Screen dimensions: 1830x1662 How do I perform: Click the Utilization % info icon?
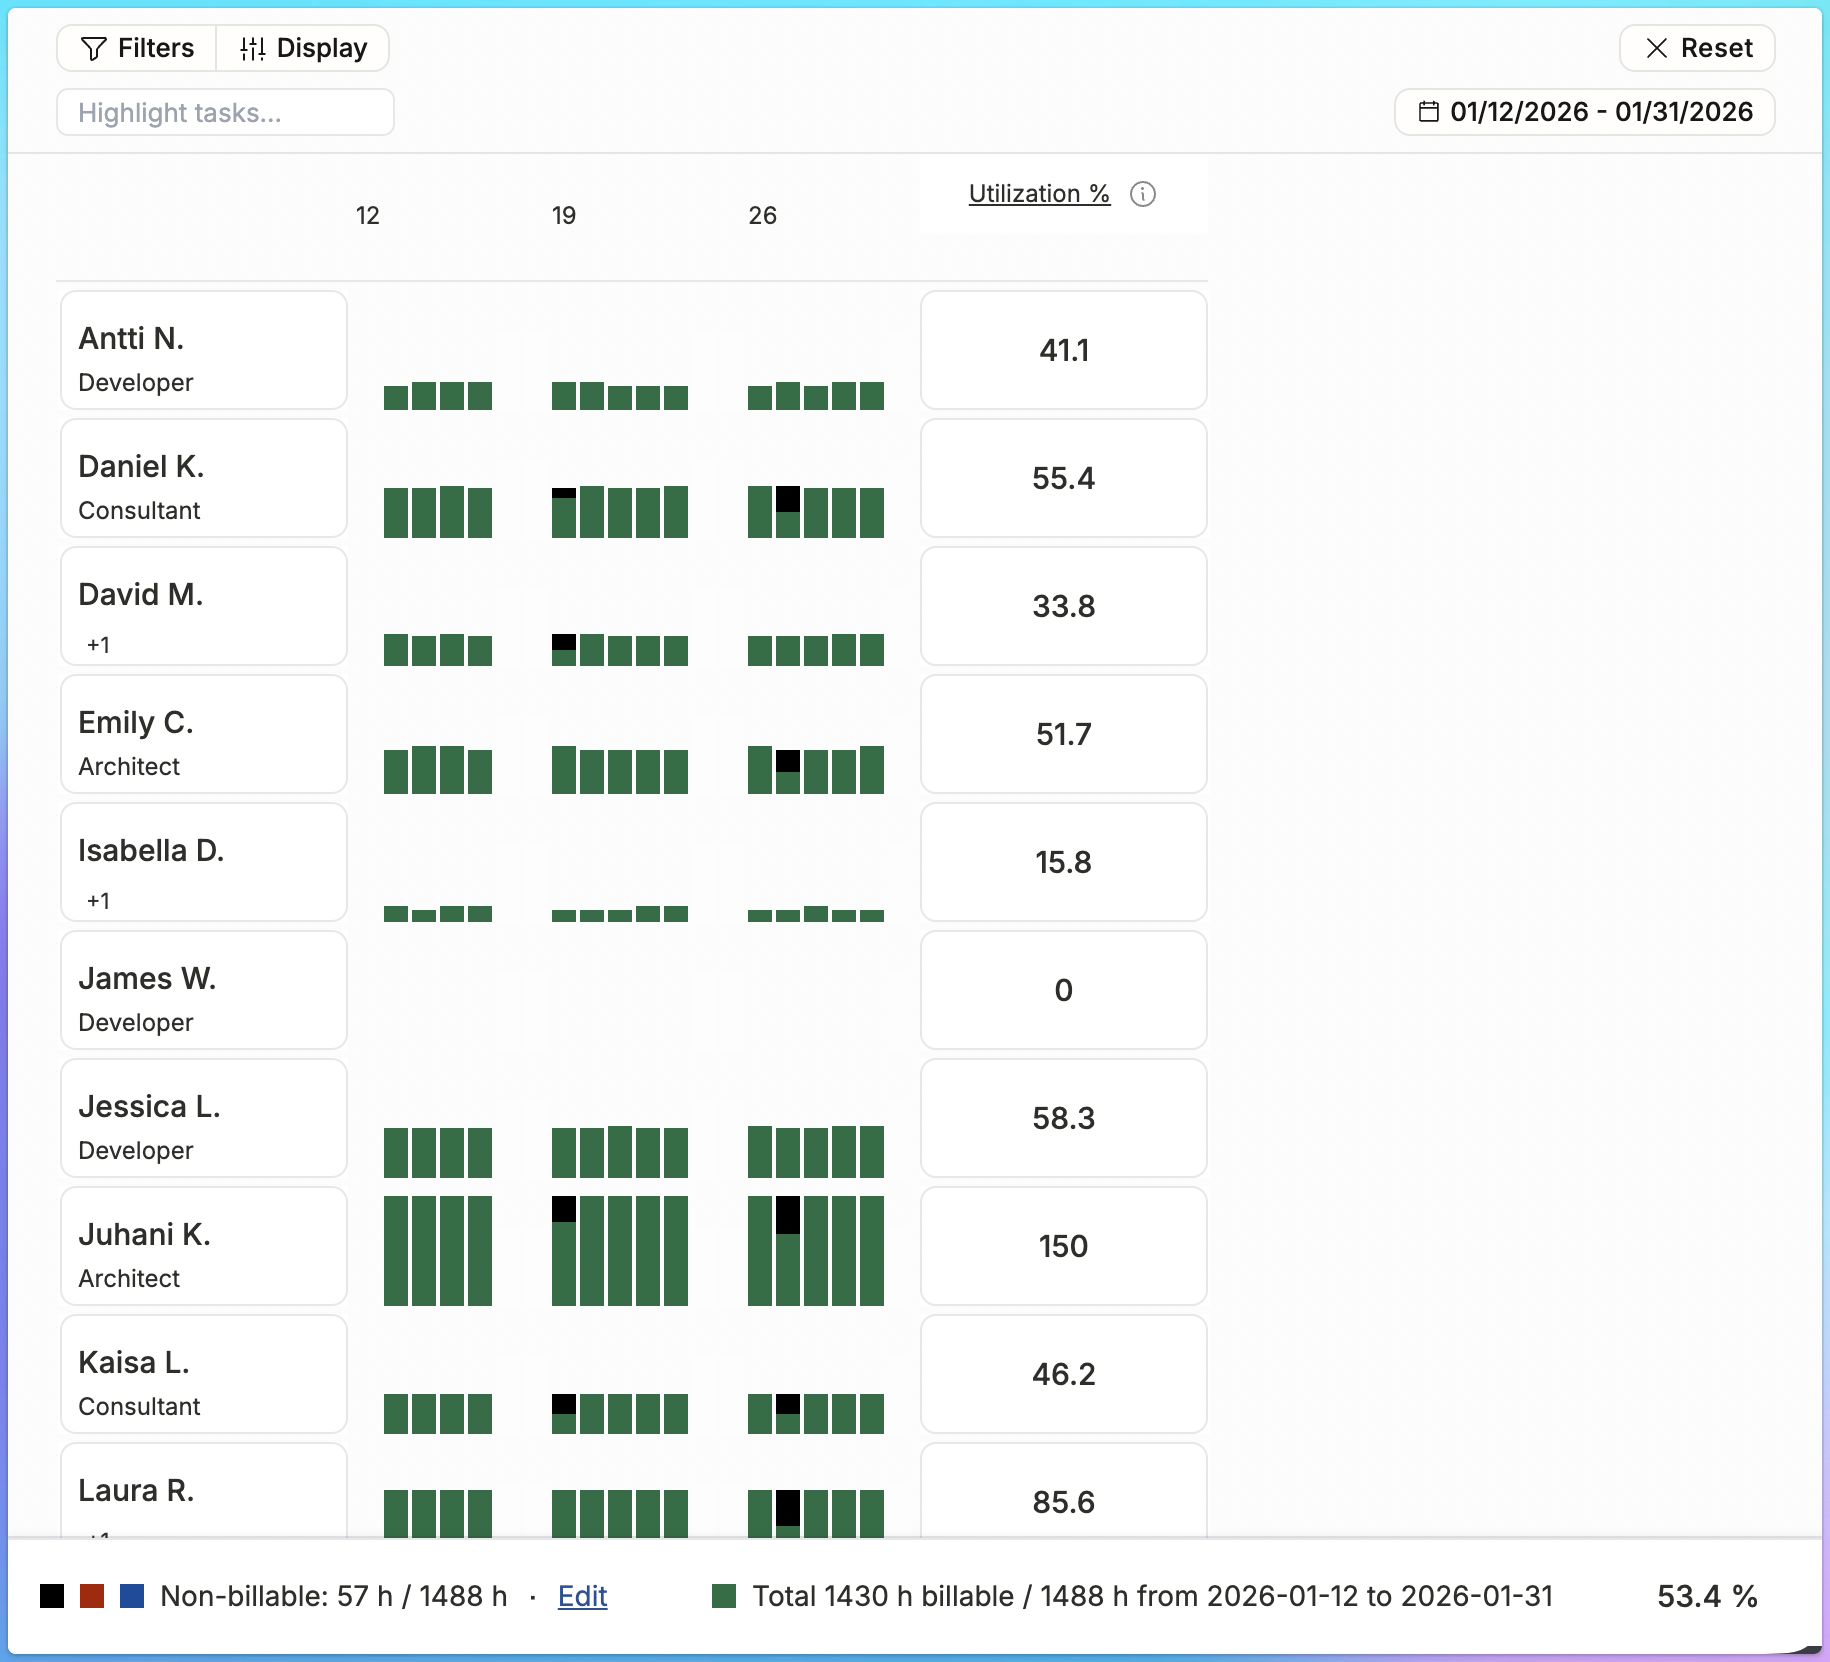(x=1142, y=194)
